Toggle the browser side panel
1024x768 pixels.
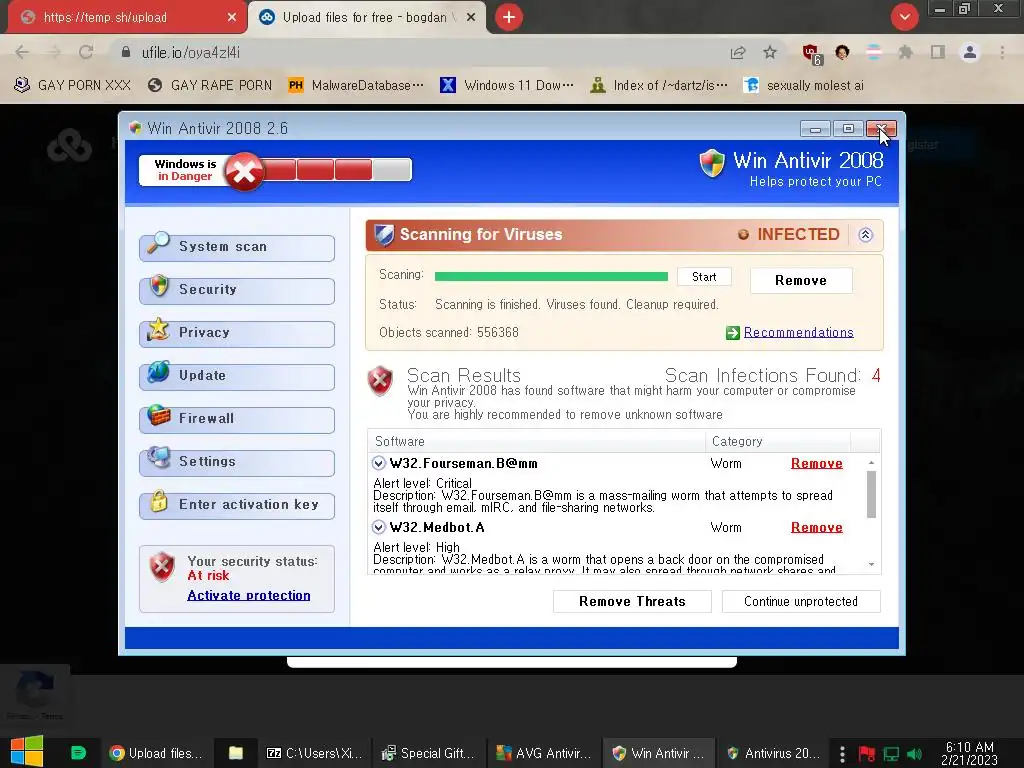(938, 52)
